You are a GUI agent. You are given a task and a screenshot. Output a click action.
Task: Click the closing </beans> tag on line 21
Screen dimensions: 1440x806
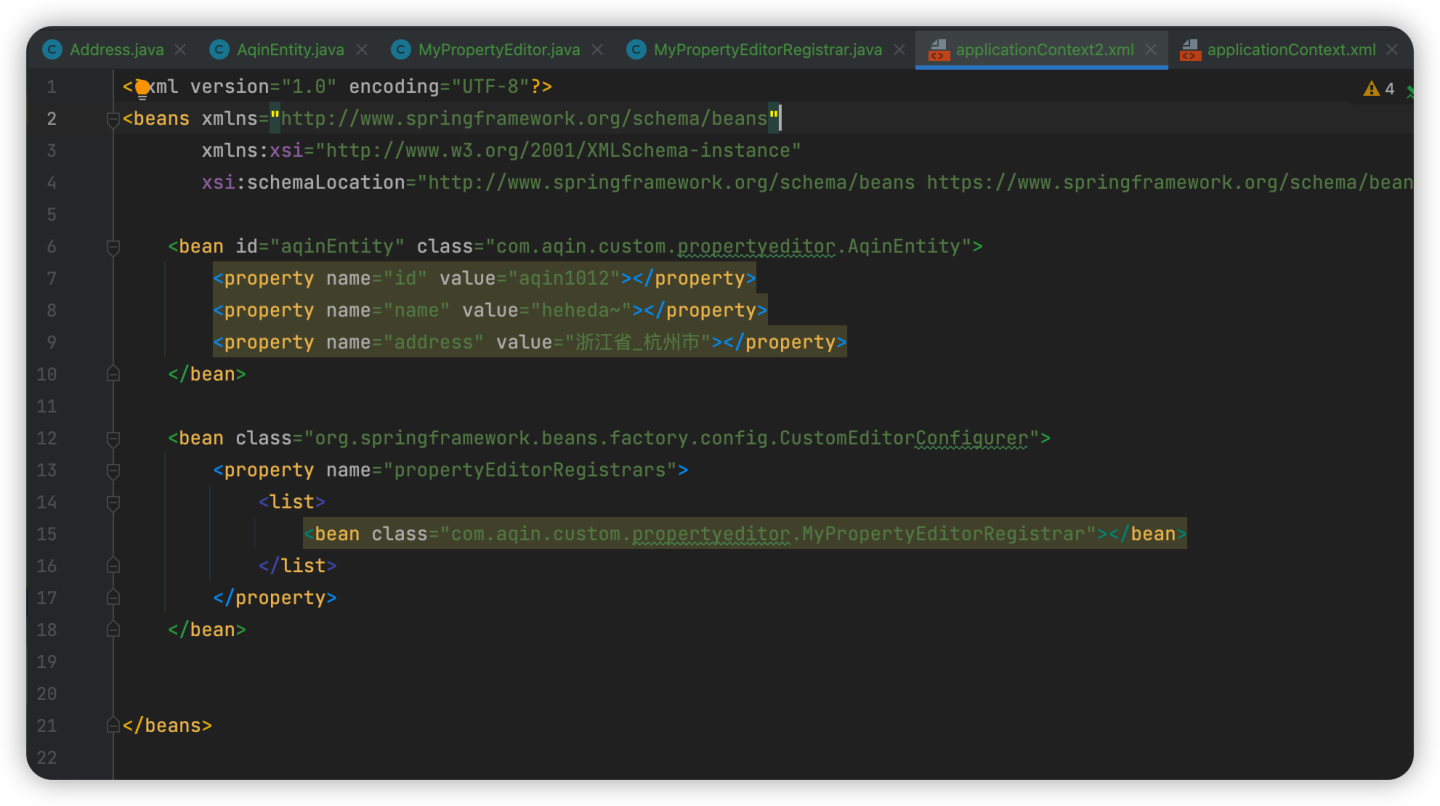[x=167, y=726]
